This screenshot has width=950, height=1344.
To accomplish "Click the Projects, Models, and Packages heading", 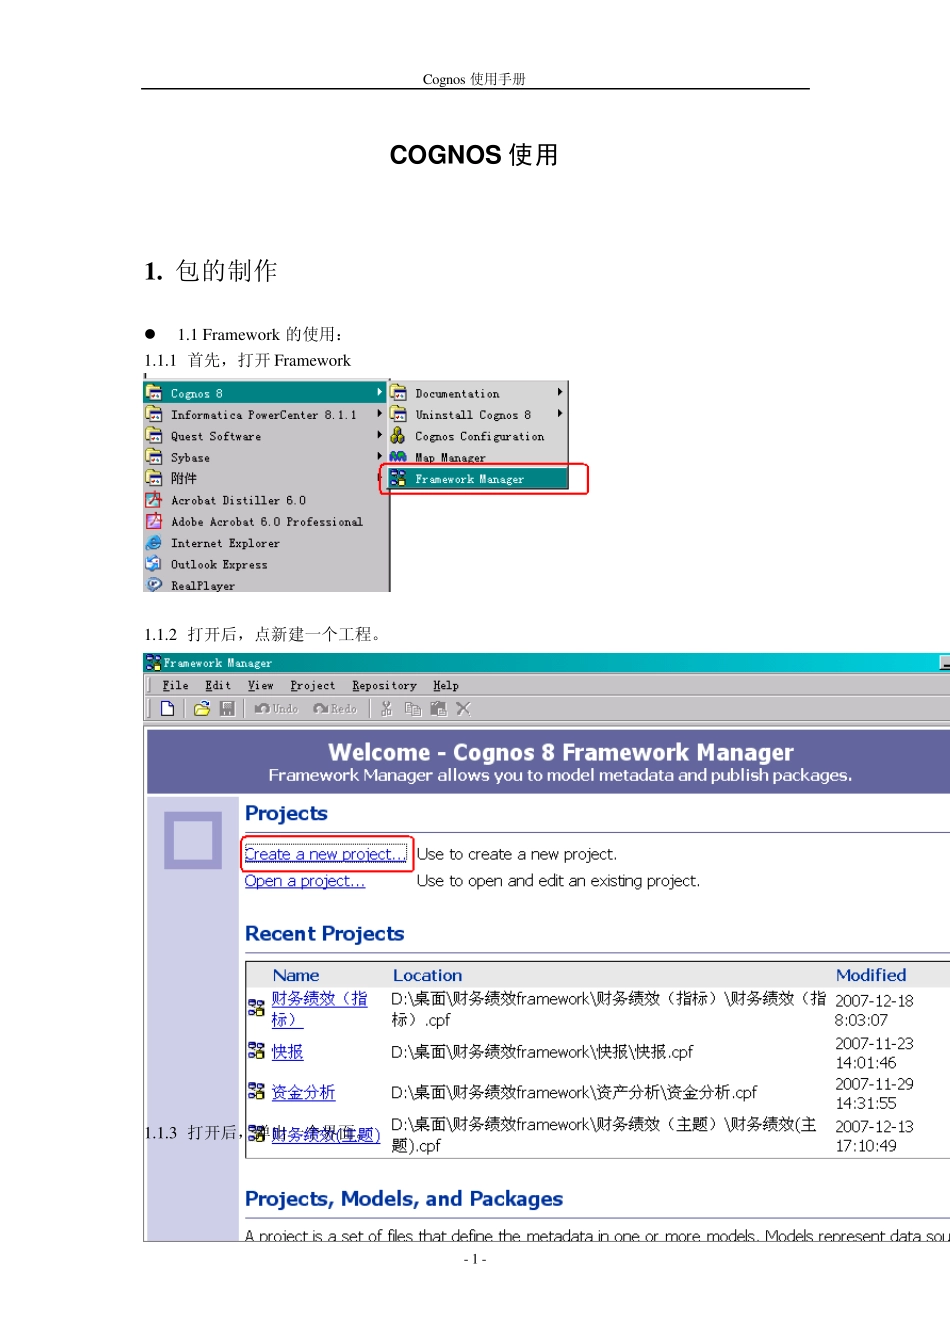I will click(404, 1199).
